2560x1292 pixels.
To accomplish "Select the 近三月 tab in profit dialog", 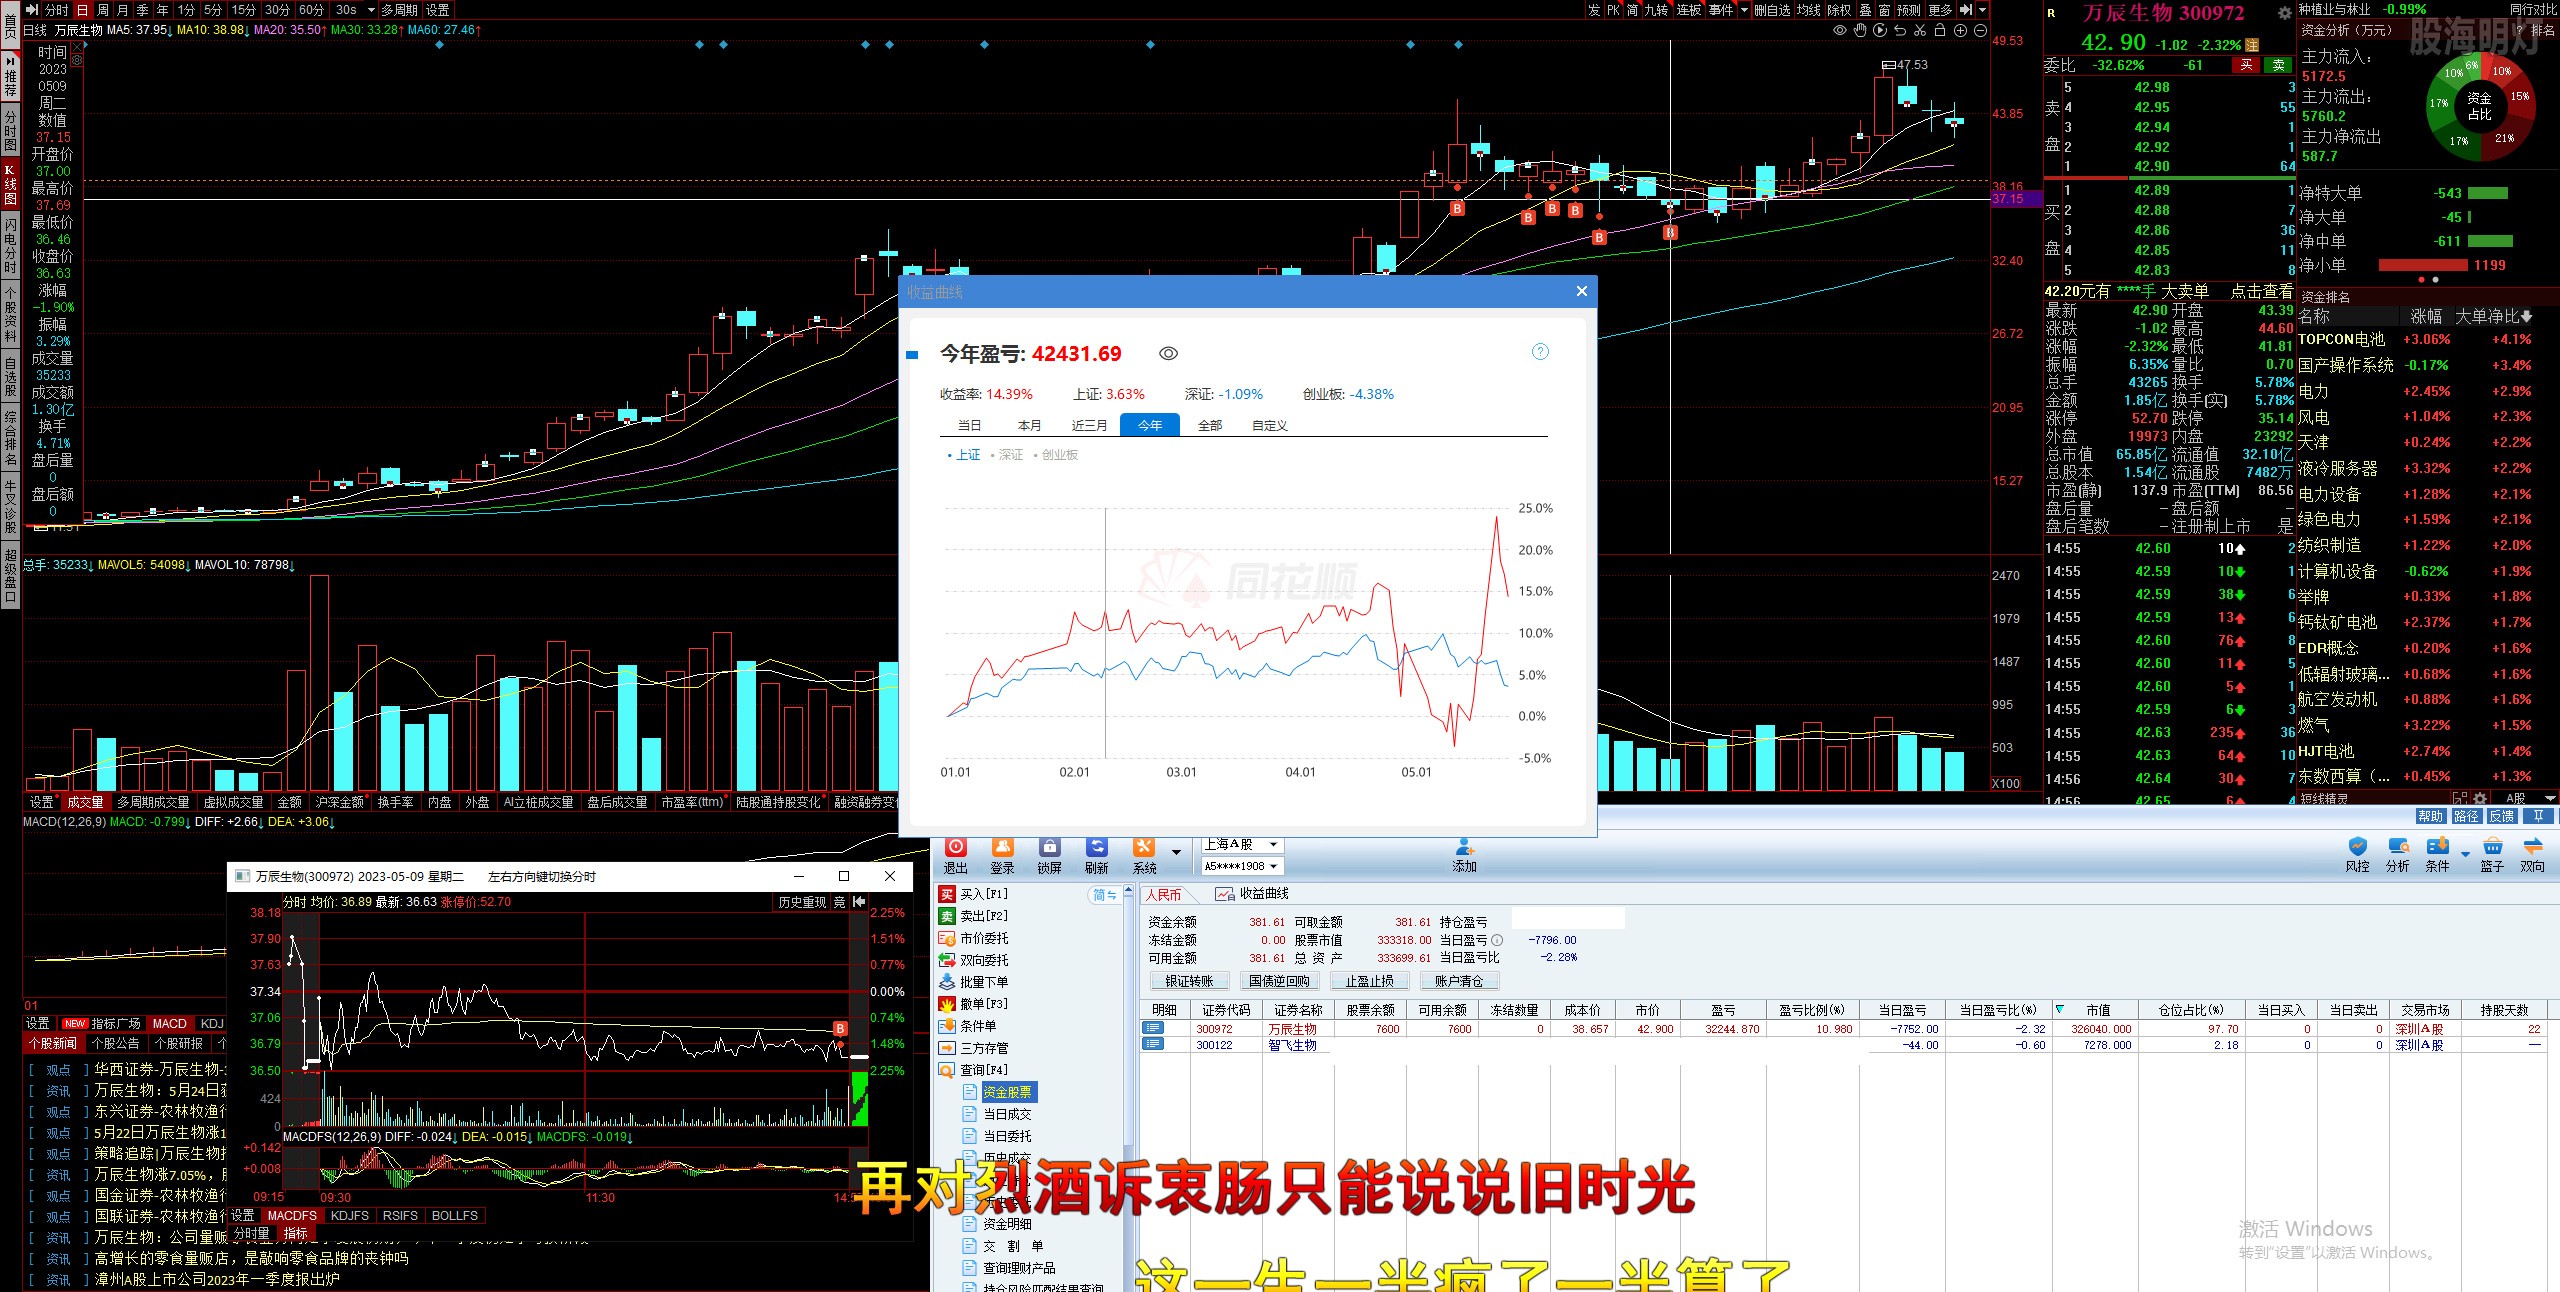I will pos(1090,425).
